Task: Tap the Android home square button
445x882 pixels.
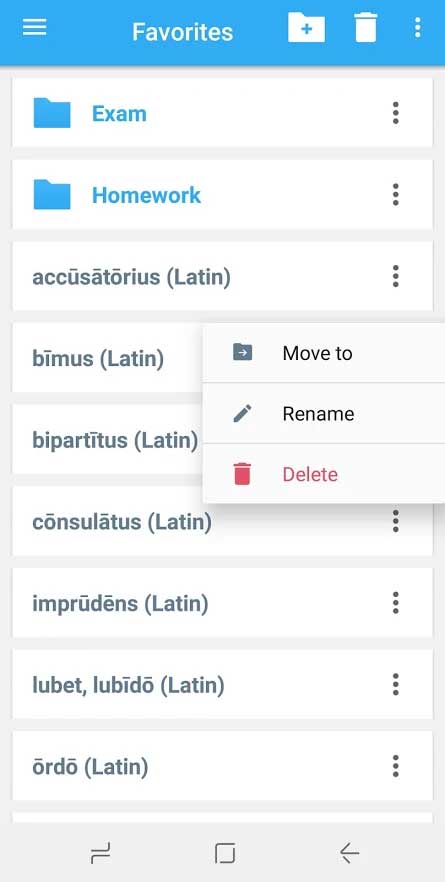Action: pos(224,853)
